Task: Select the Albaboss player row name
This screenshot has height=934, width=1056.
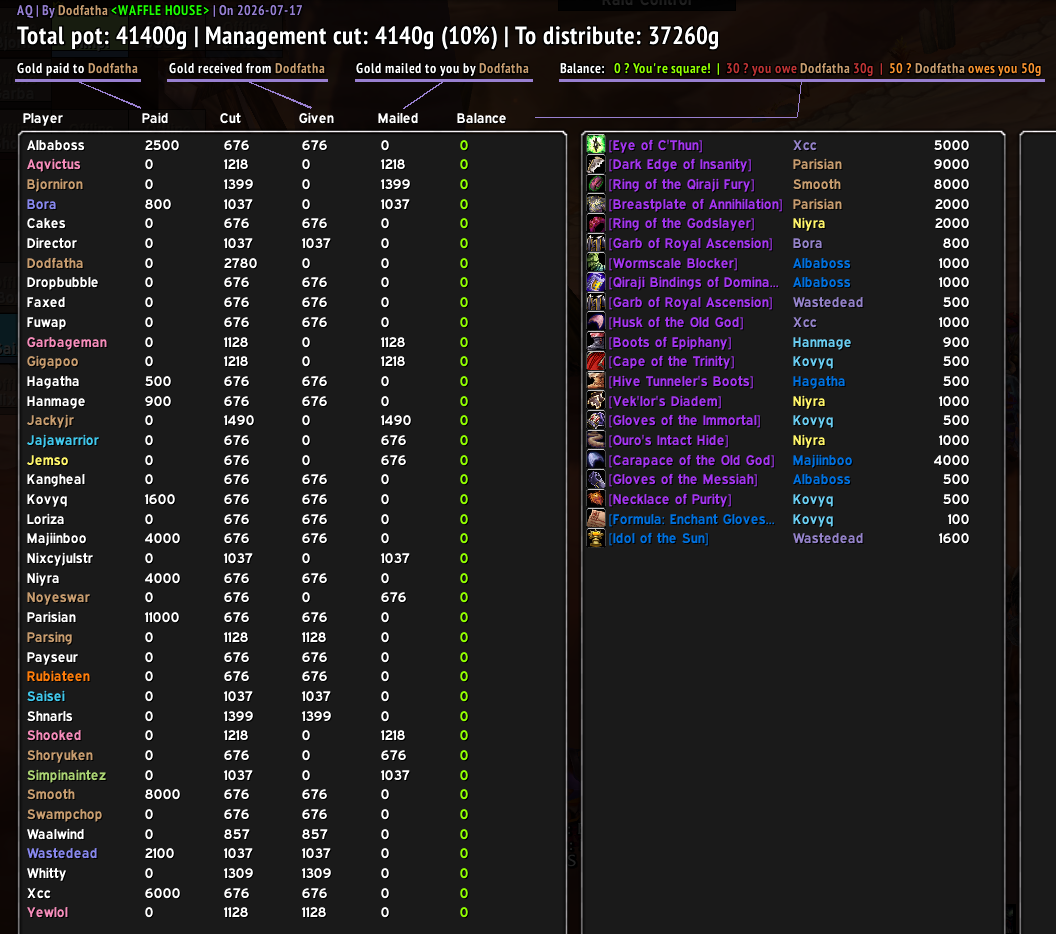Action: tap(56, 145)
